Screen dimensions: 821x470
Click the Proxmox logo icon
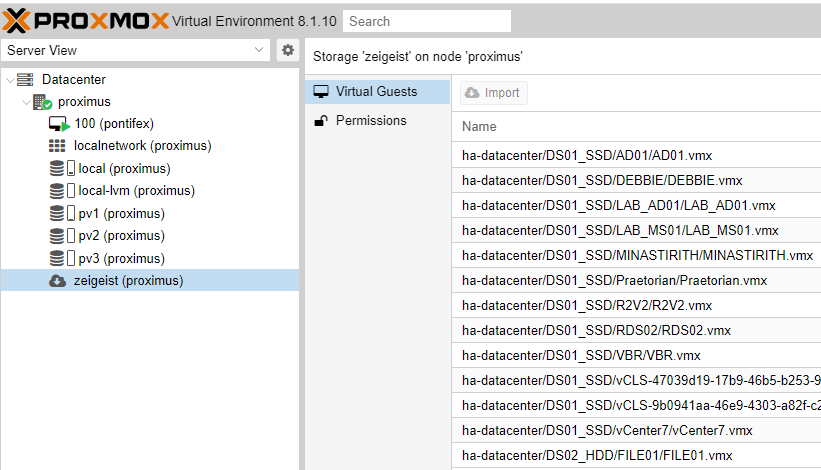(16, 21)
